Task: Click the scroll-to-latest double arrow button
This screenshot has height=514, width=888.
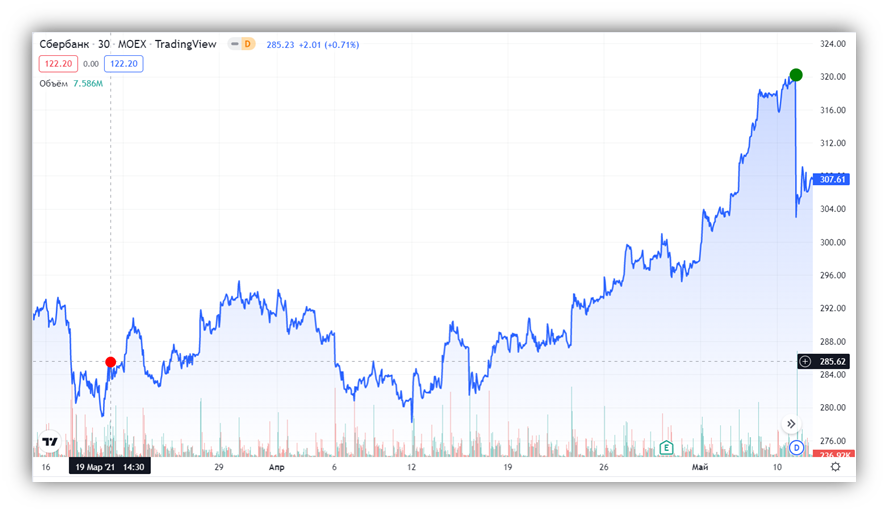Action: click(791, 423)
